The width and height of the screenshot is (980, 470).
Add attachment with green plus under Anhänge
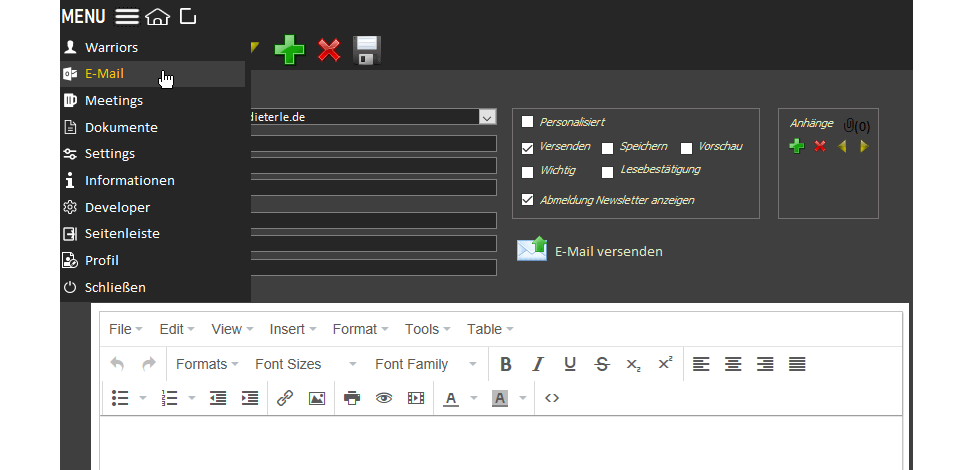click(796, 146)
